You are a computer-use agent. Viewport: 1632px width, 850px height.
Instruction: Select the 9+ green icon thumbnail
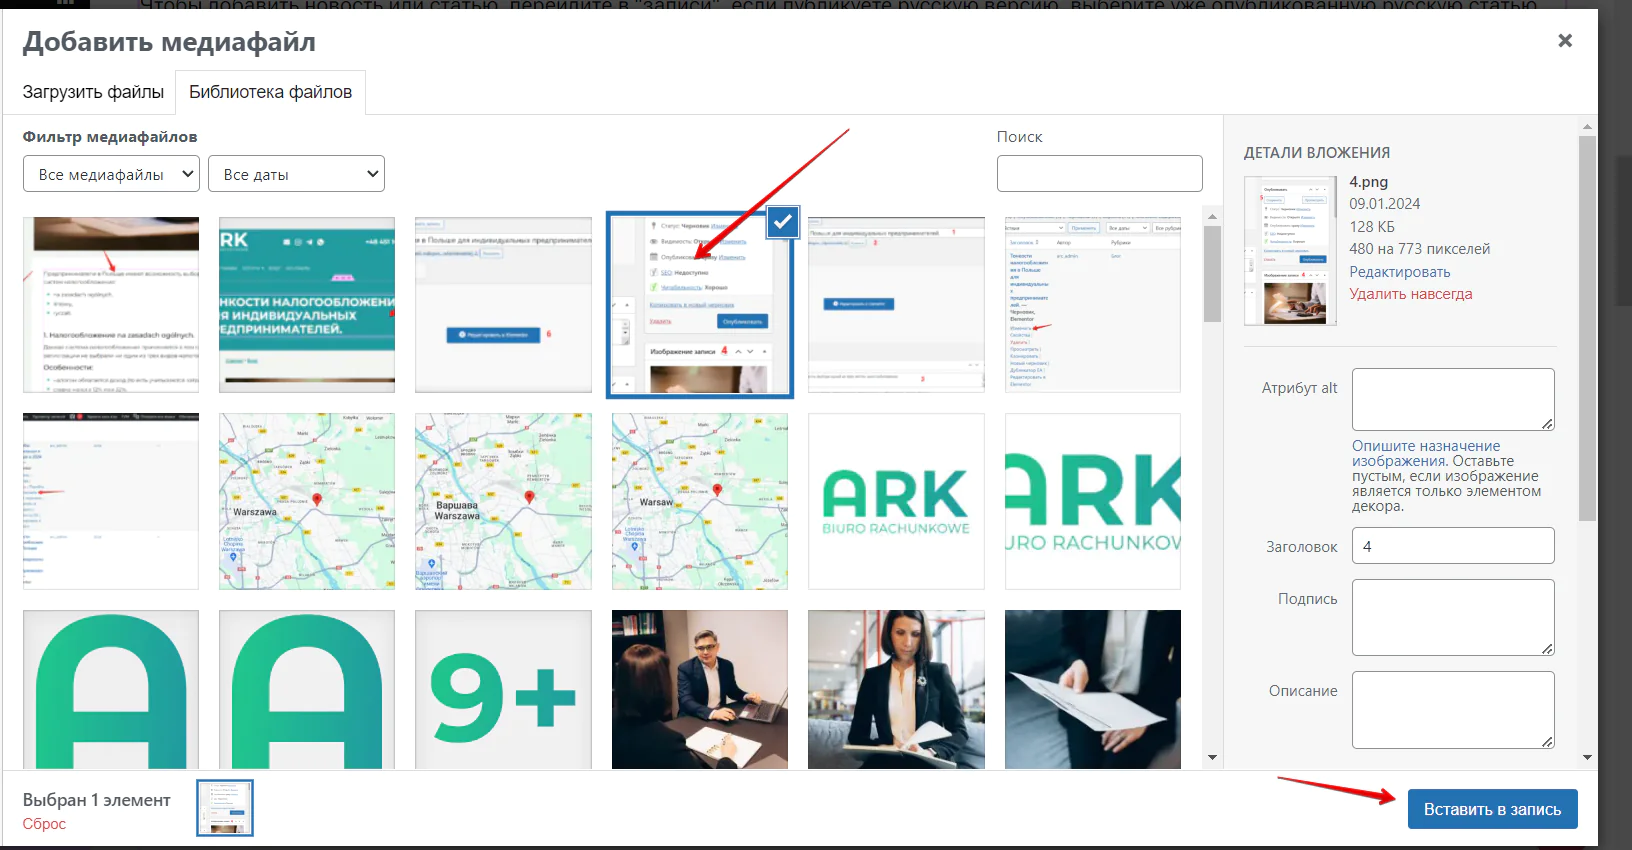click(503, 689)
